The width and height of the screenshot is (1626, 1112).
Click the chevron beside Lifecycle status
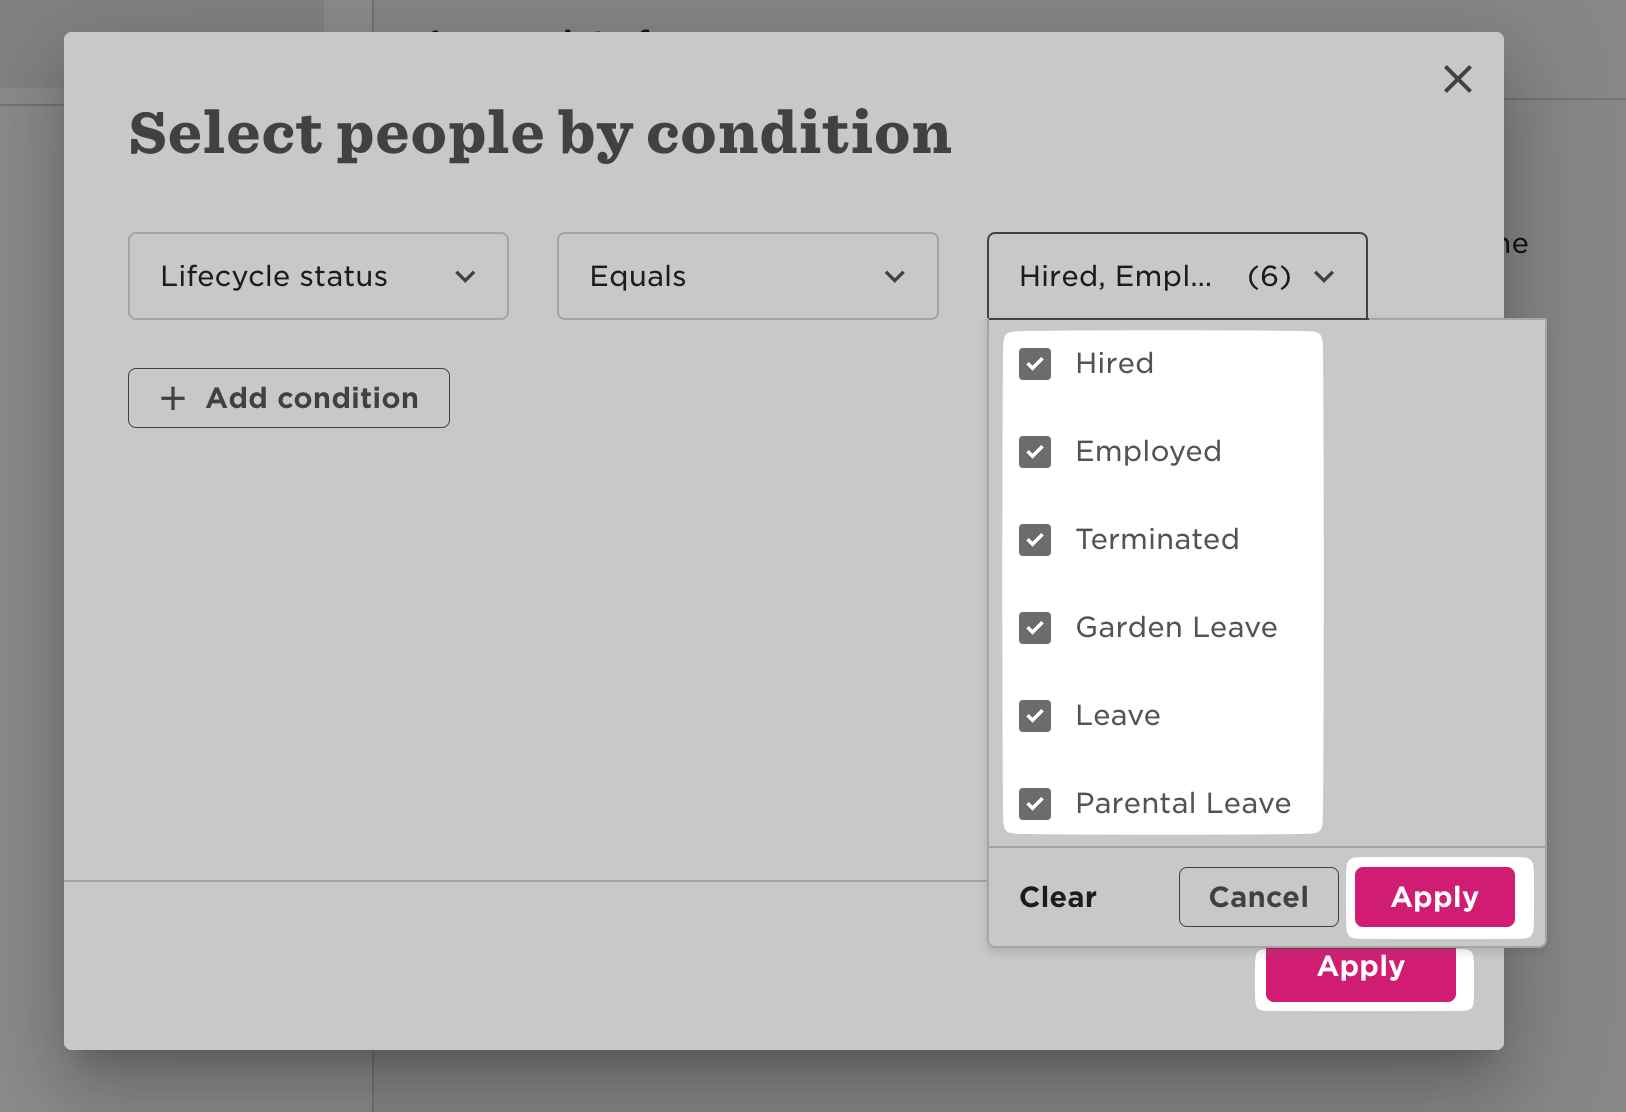[465, 277]
